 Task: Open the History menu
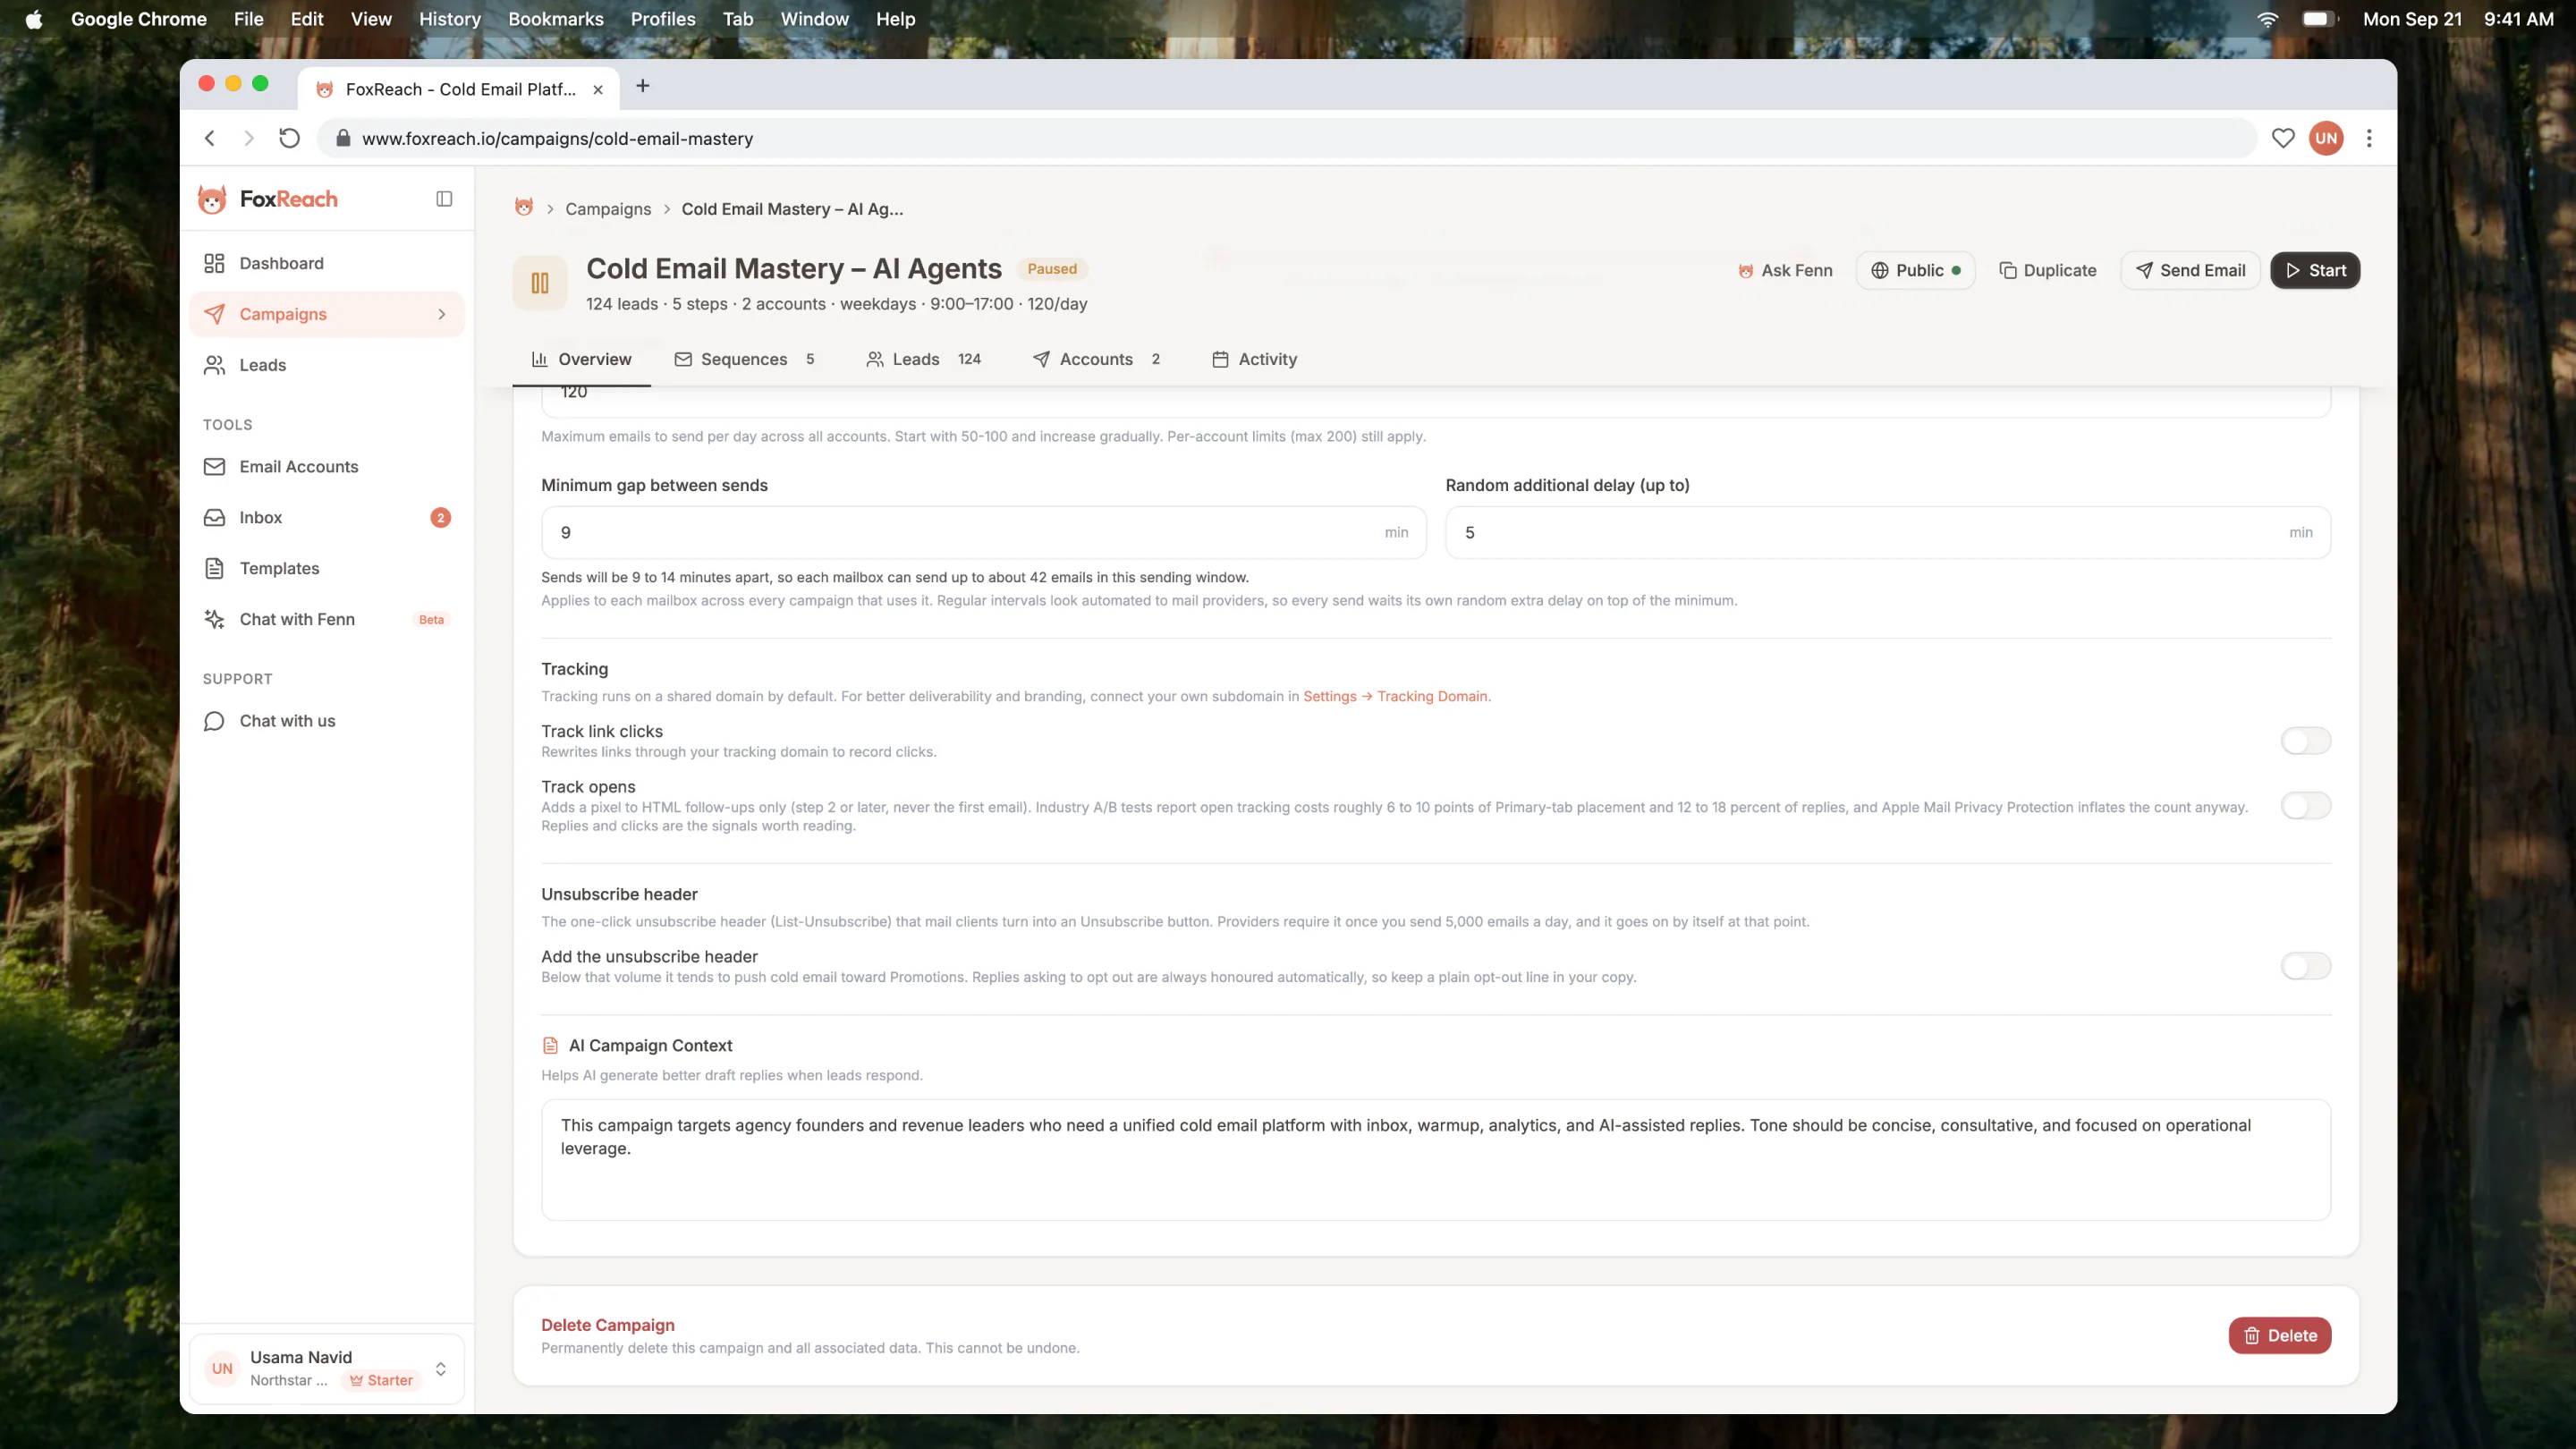(x=450, y=19)
